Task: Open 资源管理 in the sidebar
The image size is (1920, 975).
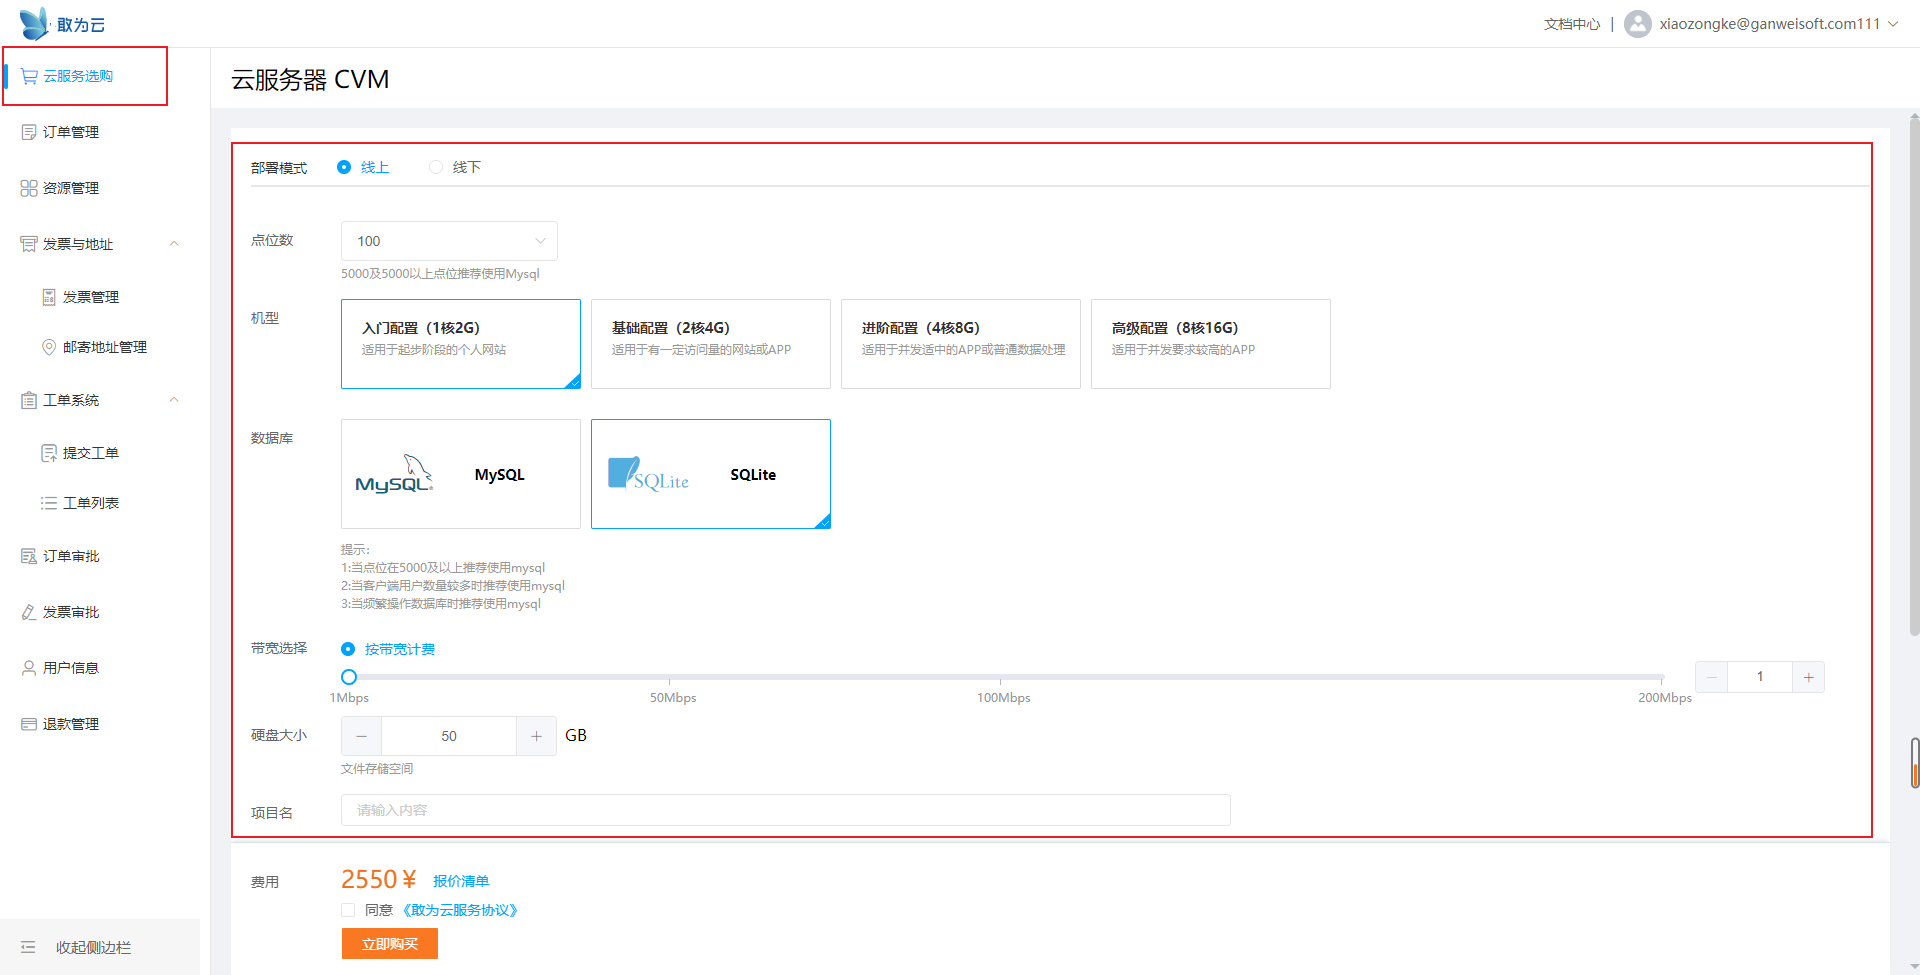Action: coord(71,188)
